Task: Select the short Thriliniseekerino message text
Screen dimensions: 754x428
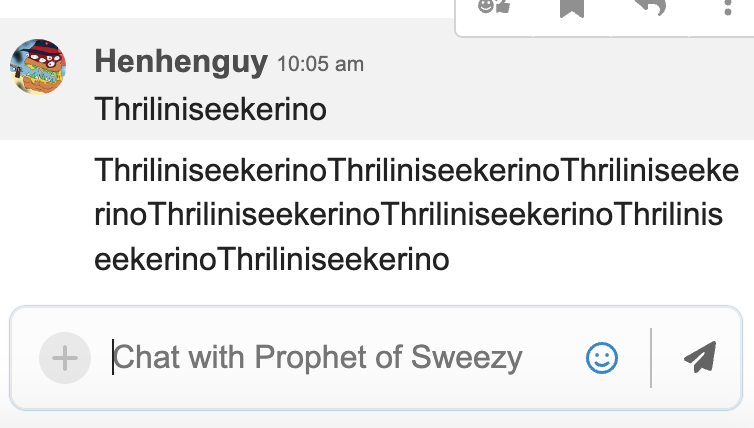Action: [210, 109]
